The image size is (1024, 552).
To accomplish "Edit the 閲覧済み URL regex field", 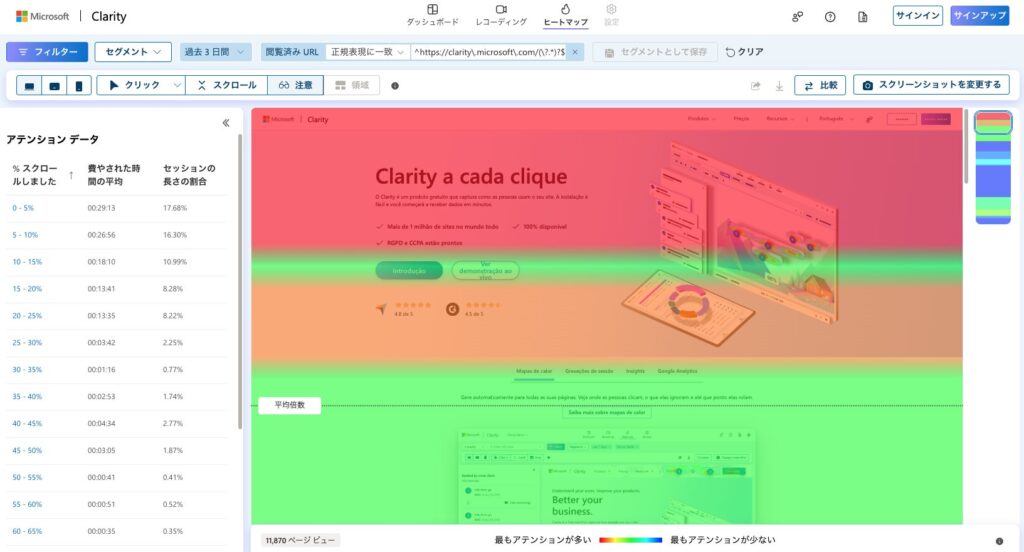I will 489,52.
